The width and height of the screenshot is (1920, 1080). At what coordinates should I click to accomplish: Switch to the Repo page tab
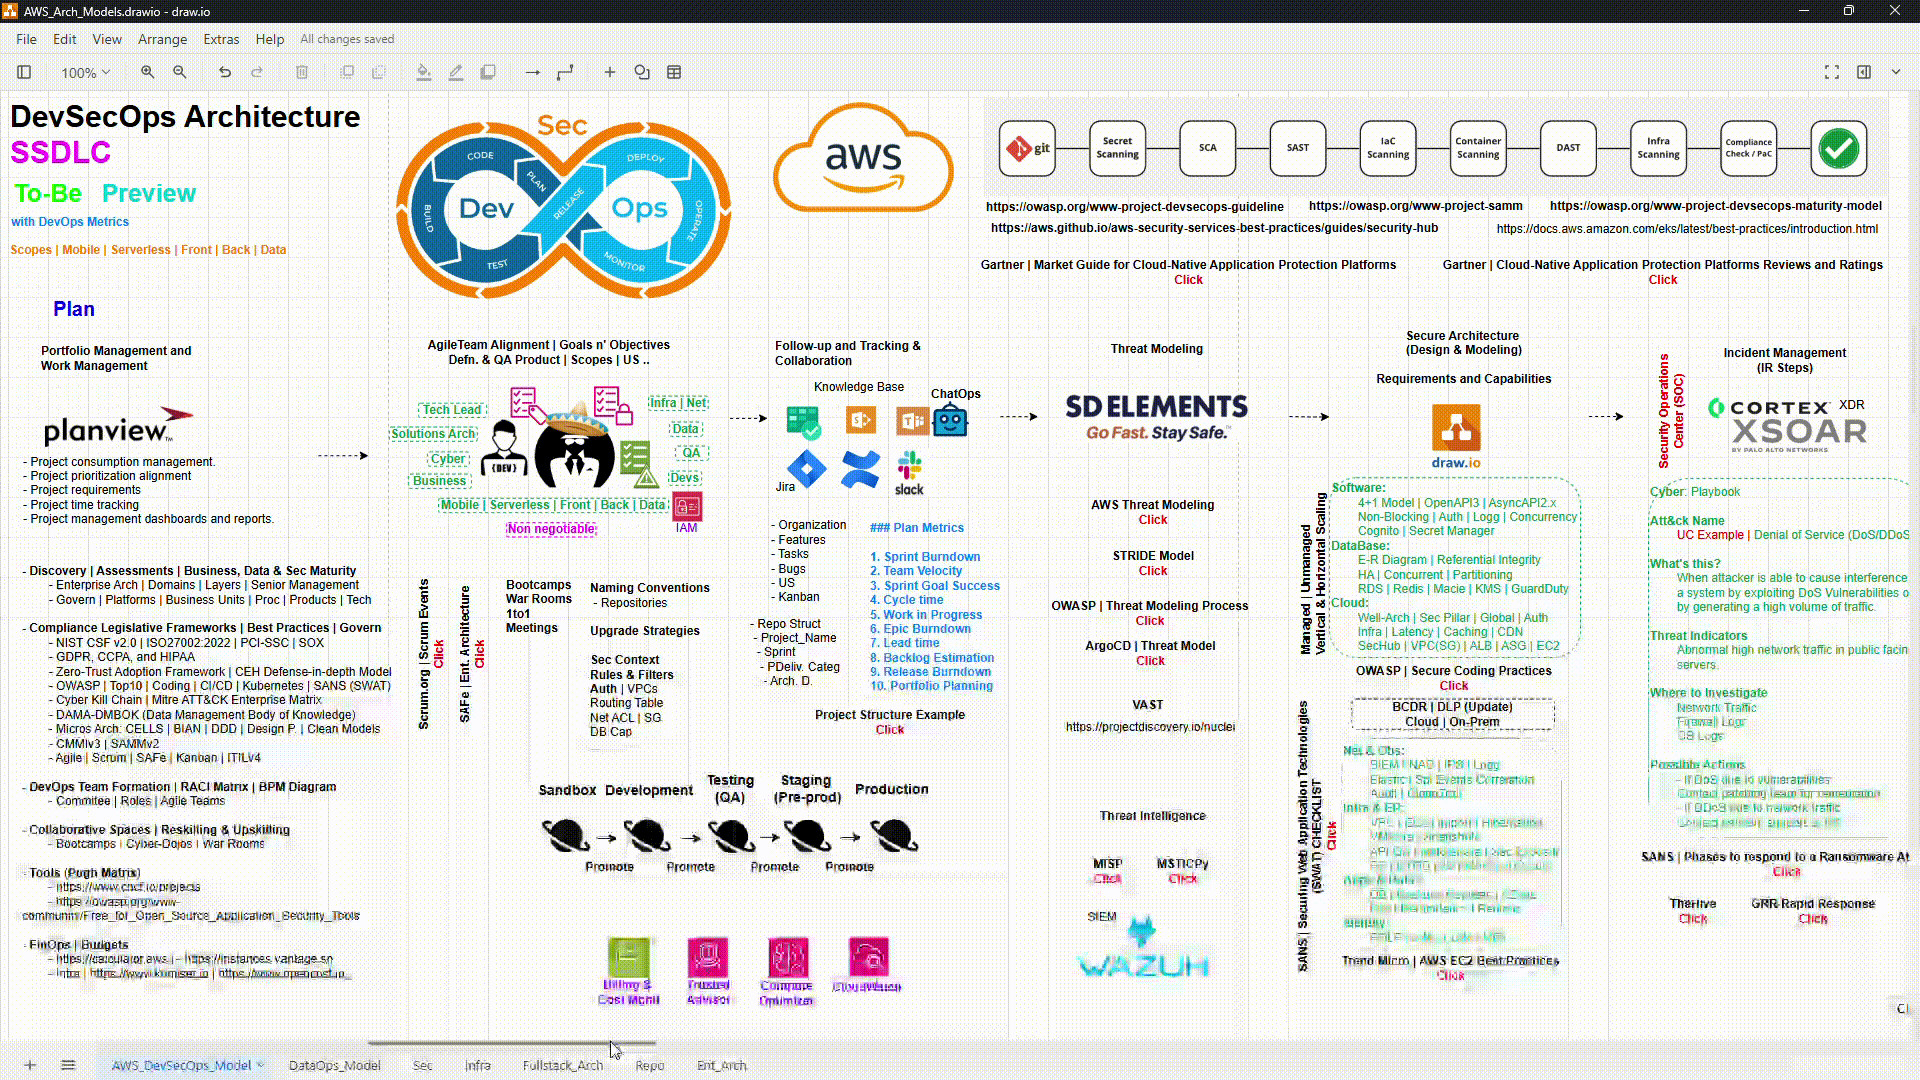click(650, 1065)
